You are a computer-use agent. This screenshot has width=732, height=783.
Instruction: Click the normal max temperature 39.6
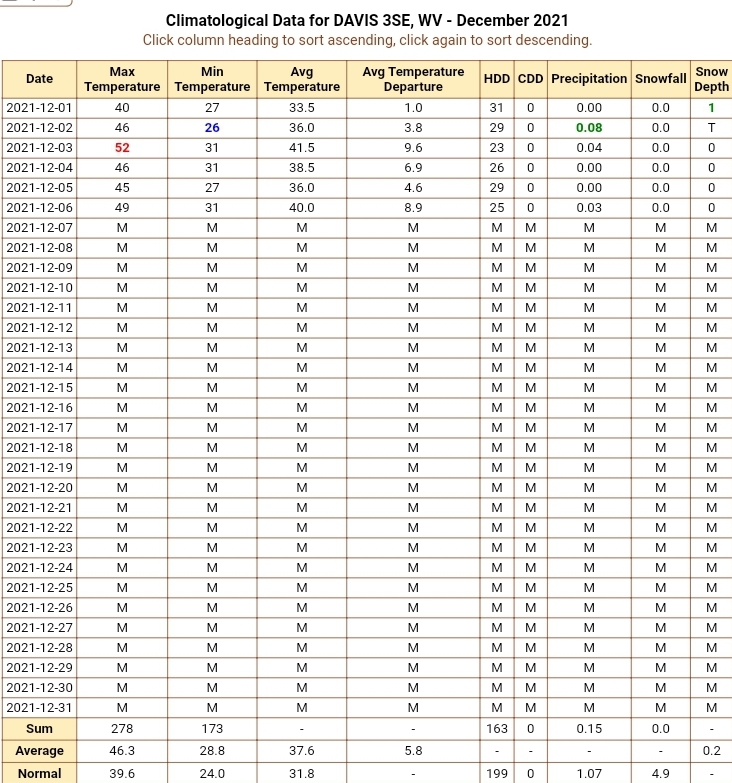click(x=122, y=774)
